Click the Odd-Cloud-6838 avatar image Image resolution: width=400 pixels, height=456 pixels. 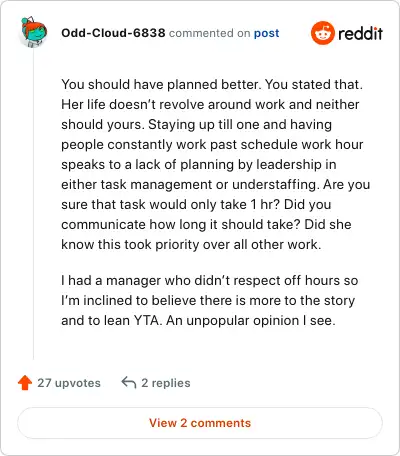33,32
